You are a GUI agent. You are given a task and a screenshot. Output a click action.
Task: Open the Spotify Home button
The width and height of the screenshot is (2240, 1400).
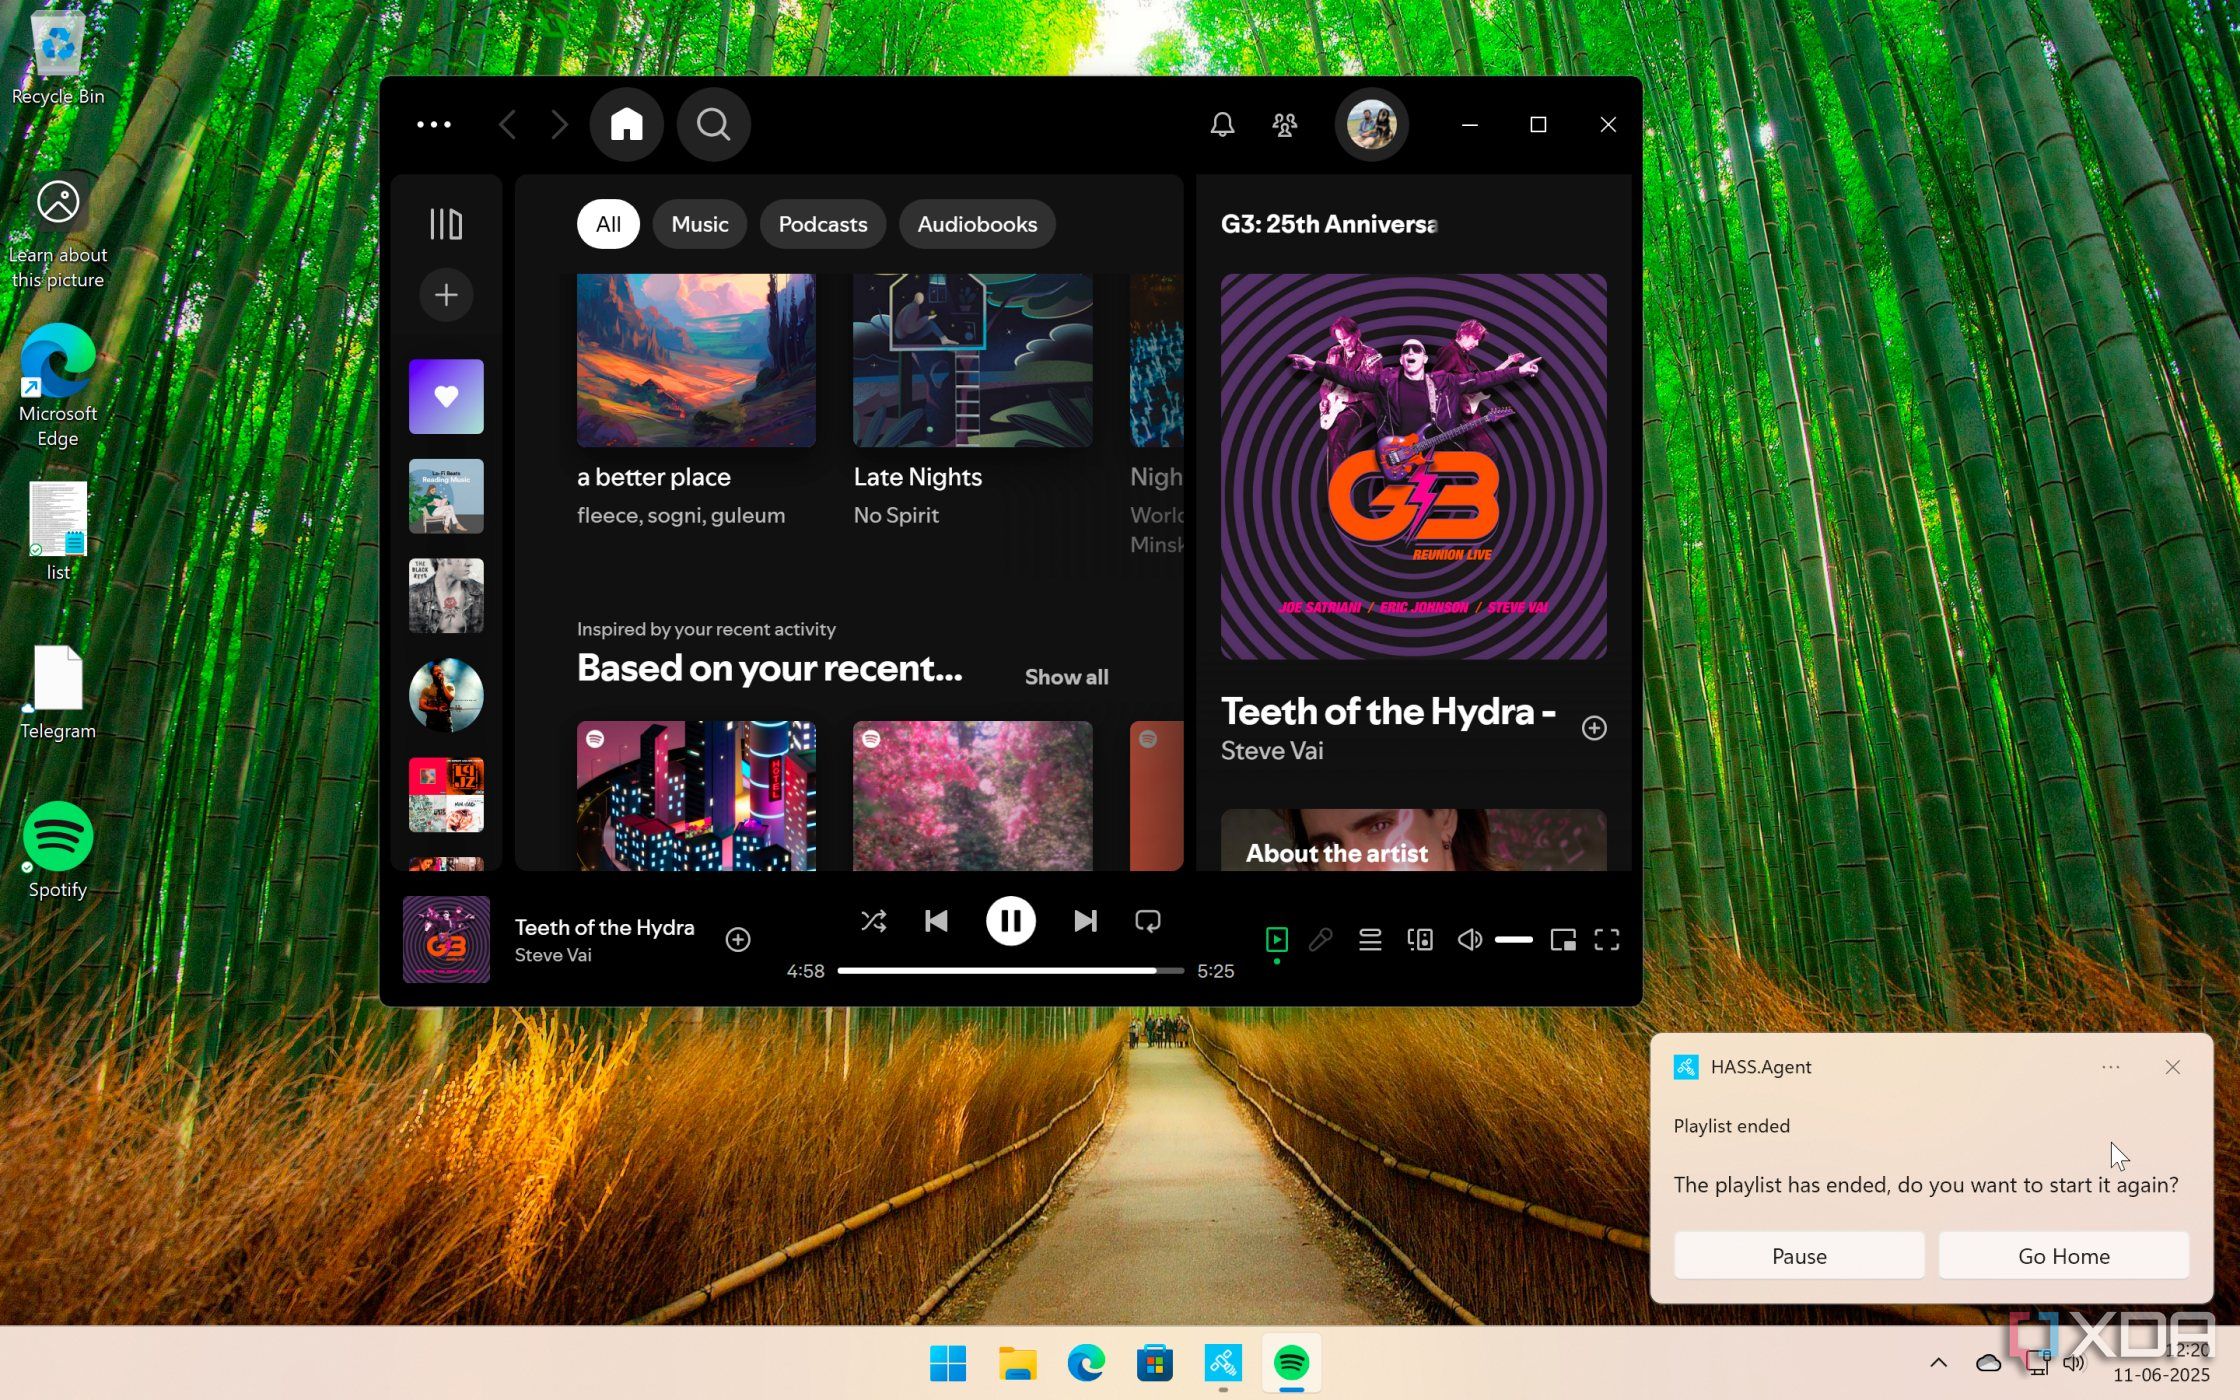(627, 125)
